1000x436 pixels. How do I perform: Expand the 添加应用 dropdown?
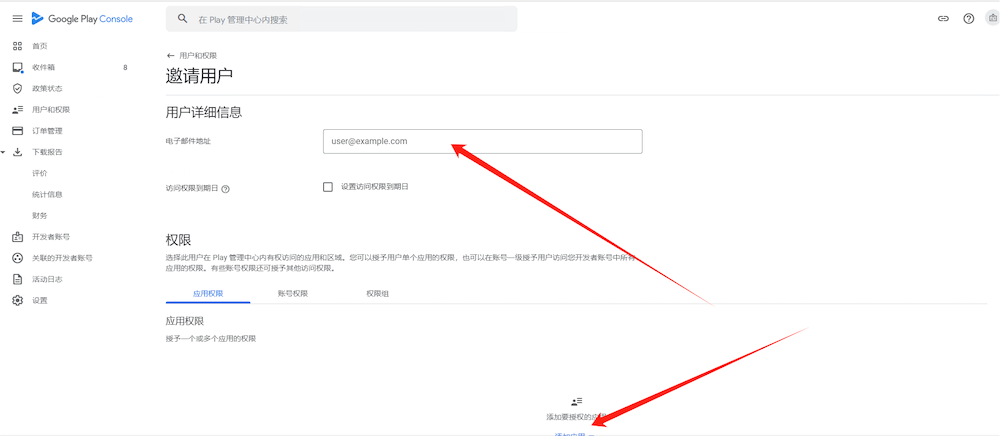574,433
